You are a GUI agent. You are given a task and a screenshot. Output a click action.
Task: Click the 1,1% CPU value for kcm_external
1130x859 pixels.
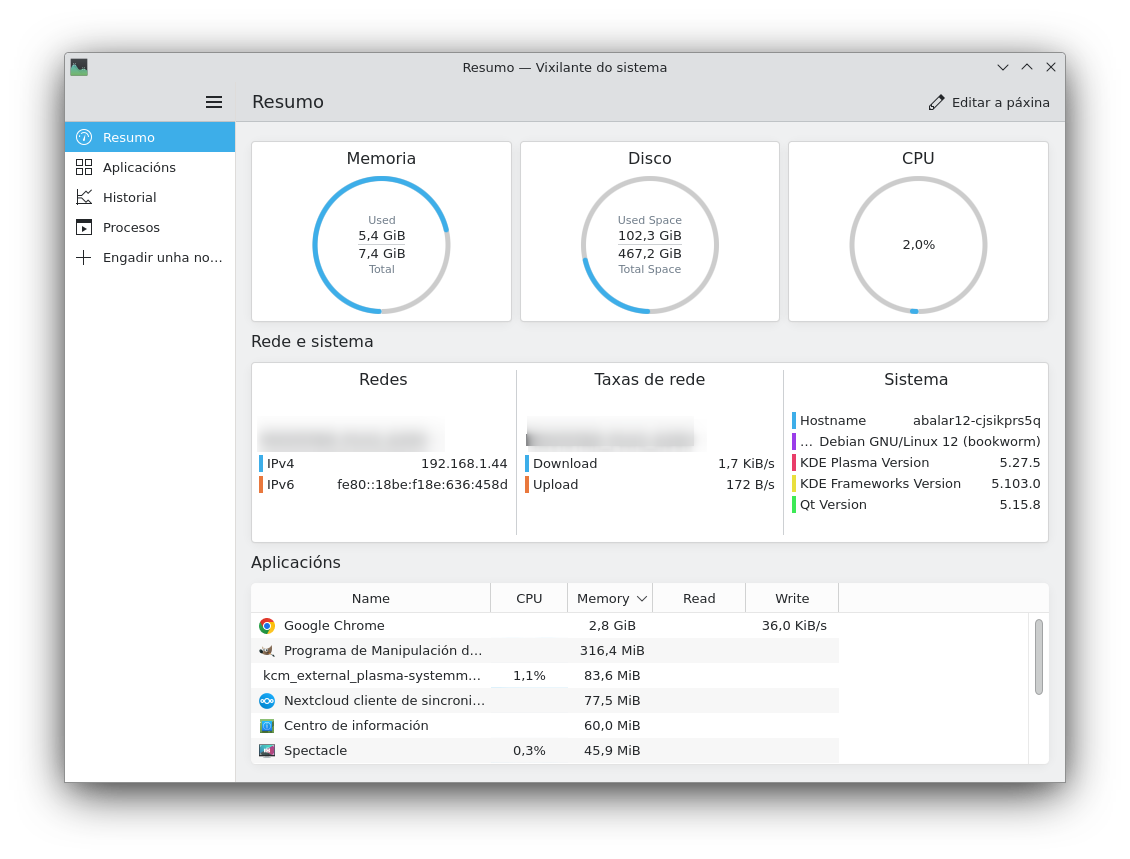[529, 676]
